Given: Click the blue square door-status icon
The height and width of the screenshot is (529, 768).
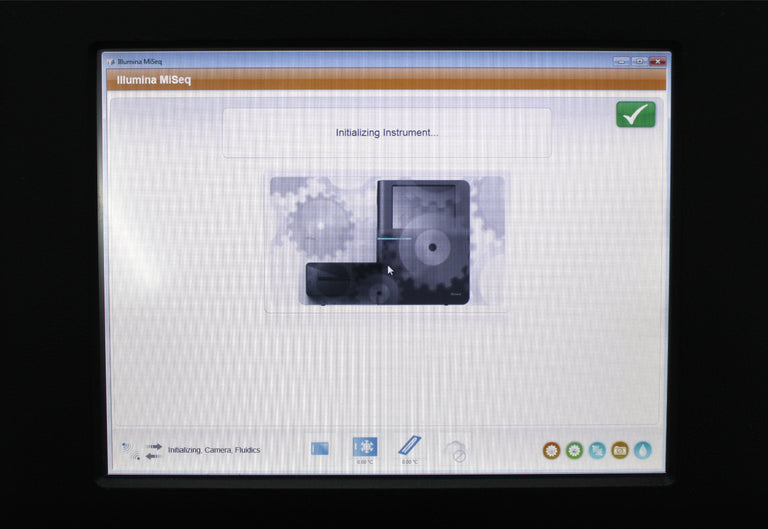Looking at the screenshot, I should click(320, 448).
